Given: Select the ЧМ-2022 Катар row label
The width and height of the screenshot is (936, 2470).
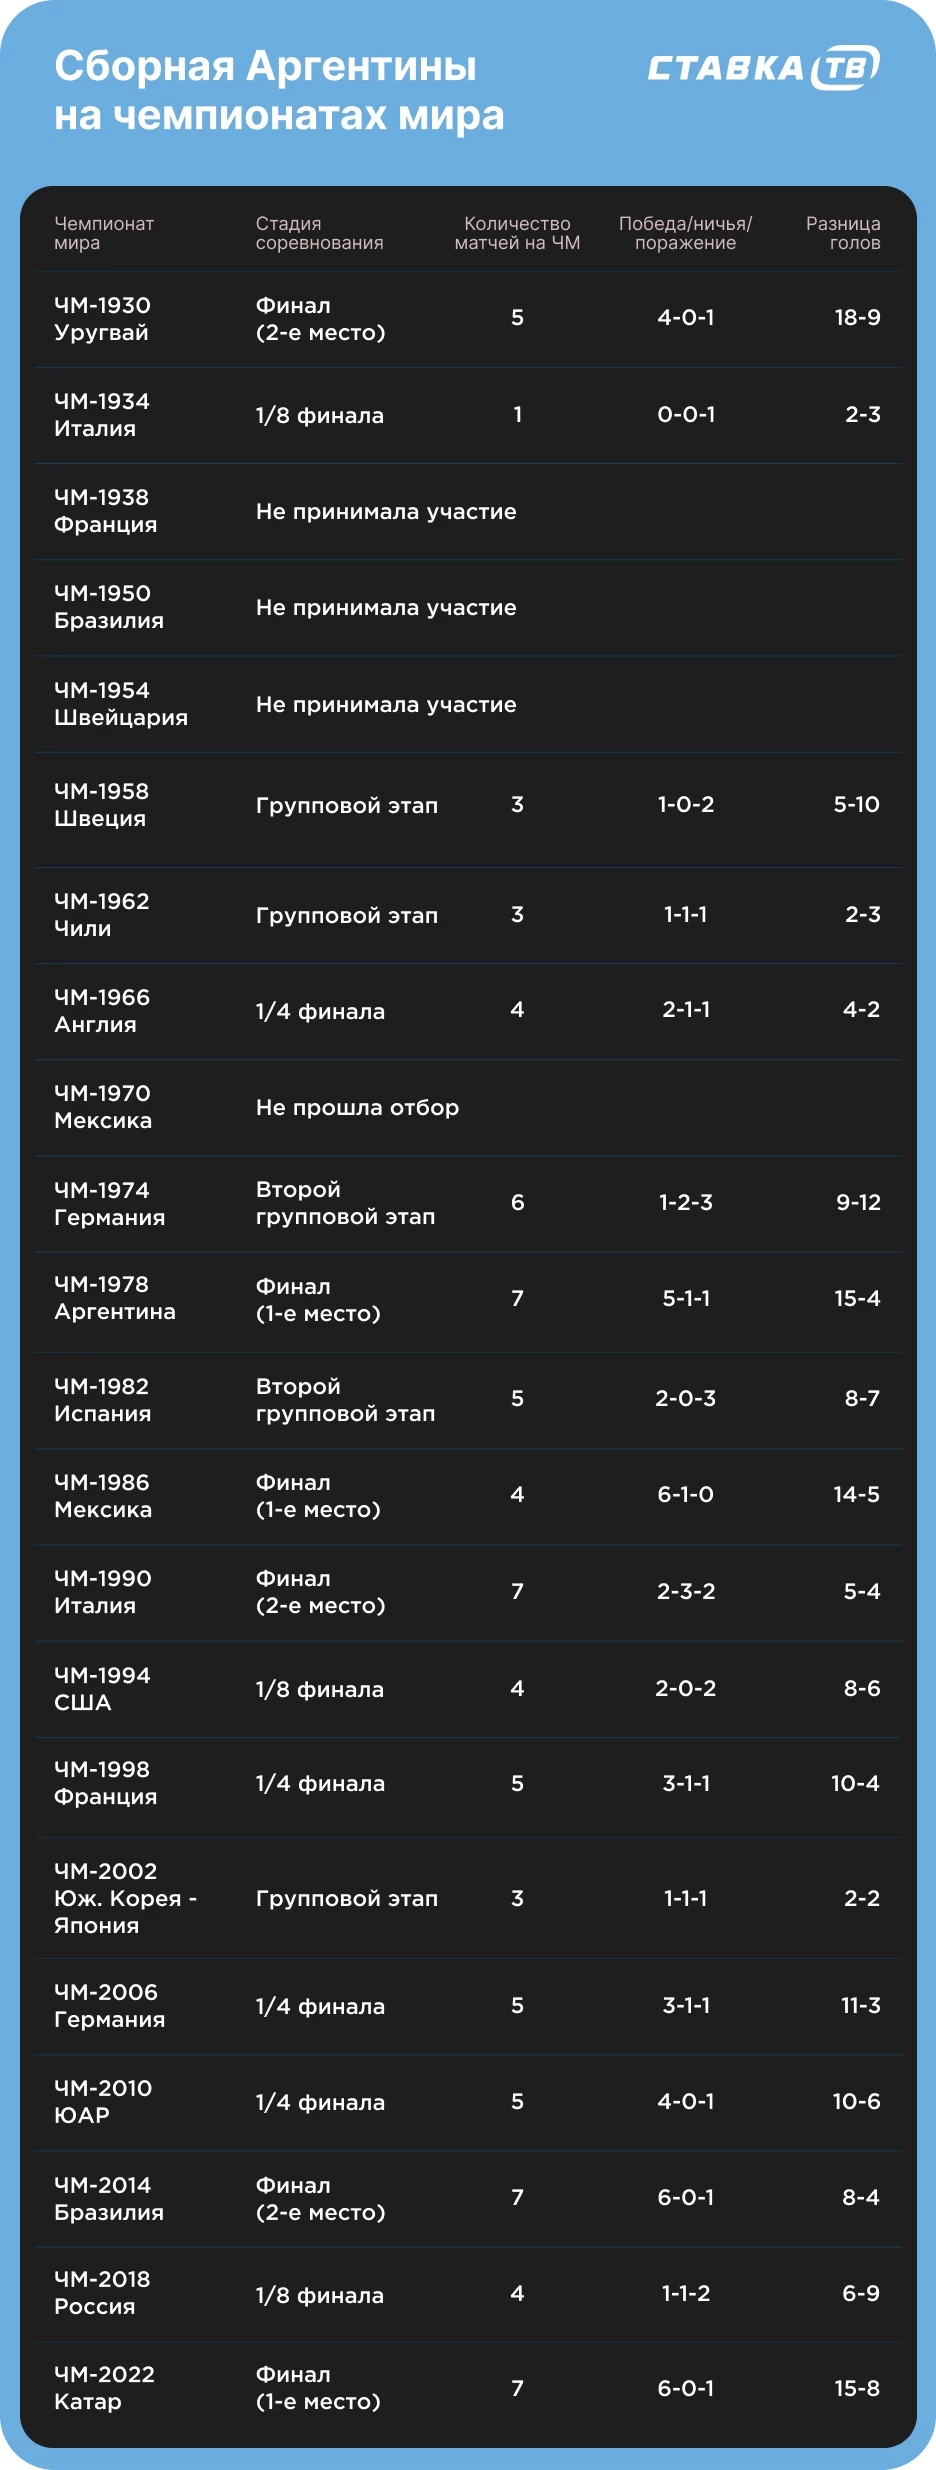Looking at the screenshot, I should click(104, 2388).
